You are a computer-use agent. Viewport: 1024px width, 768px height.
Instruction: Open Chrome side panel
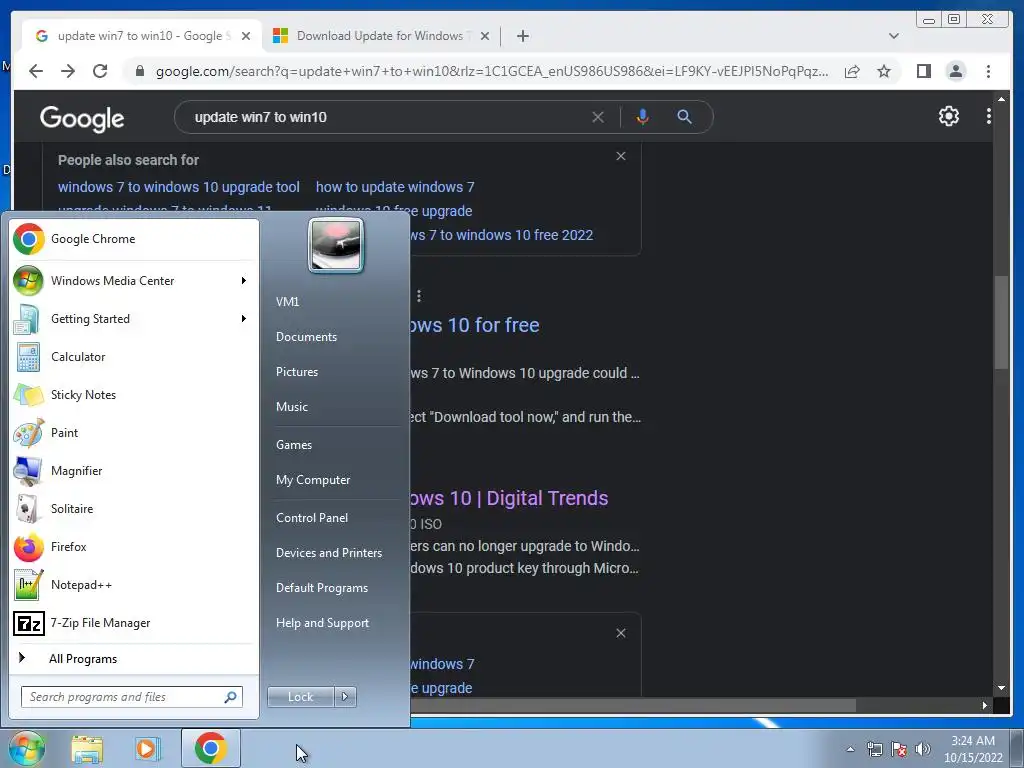923,71
